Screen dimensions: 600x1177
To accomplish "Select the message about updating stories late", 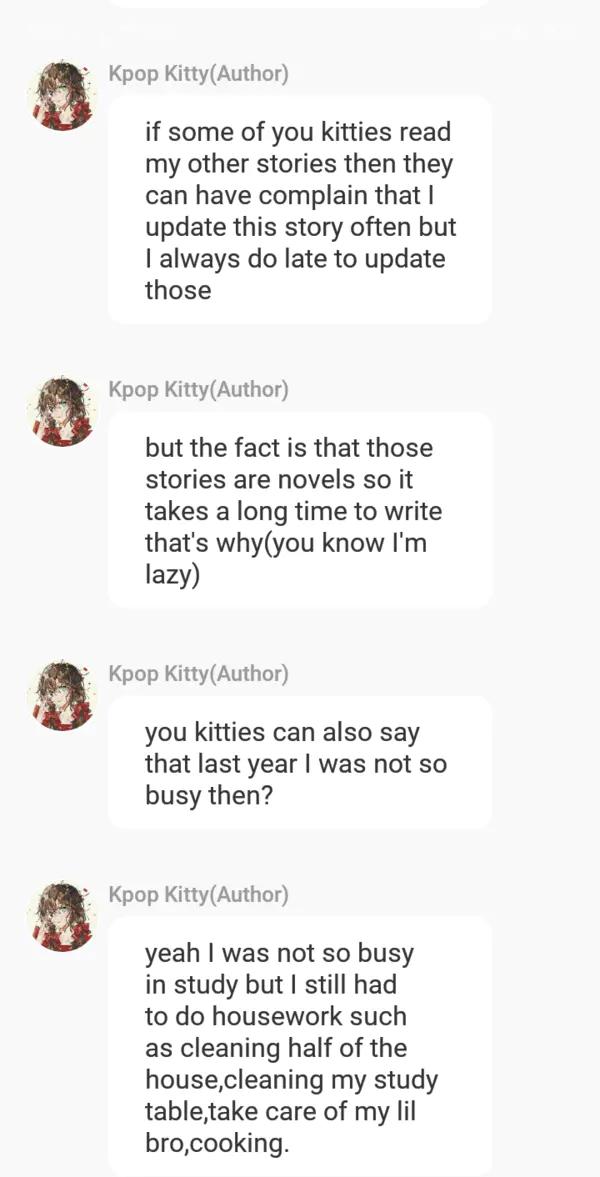I will [x=300, y=210].
